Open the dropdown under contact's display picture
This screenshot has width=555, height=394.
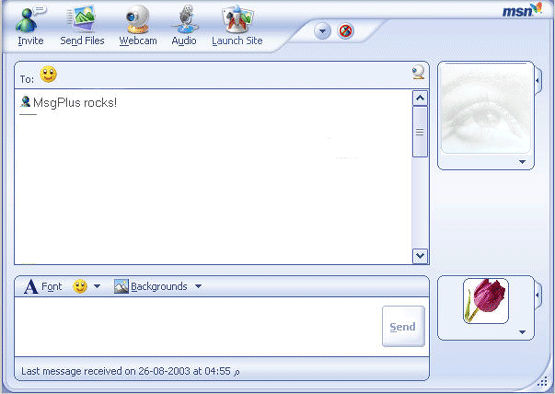click(x=522, y=162)
